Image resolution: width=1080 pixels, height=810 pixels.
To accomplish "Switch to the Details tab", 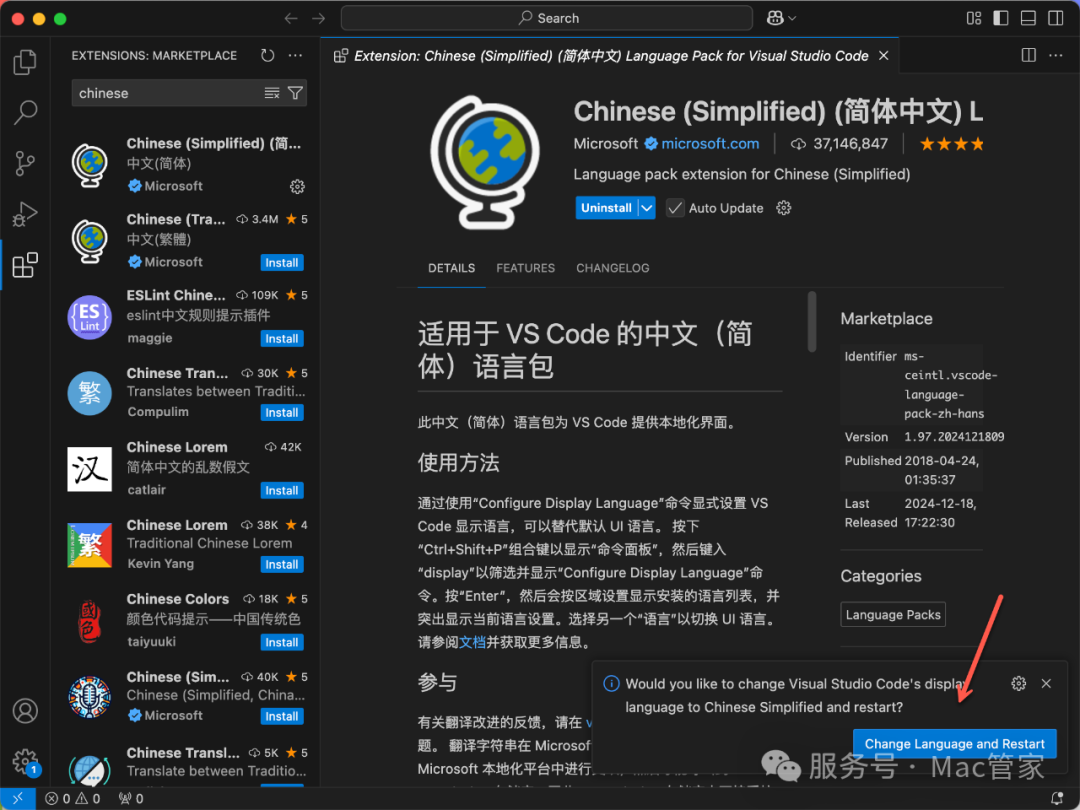I will (x=451, y=268).
